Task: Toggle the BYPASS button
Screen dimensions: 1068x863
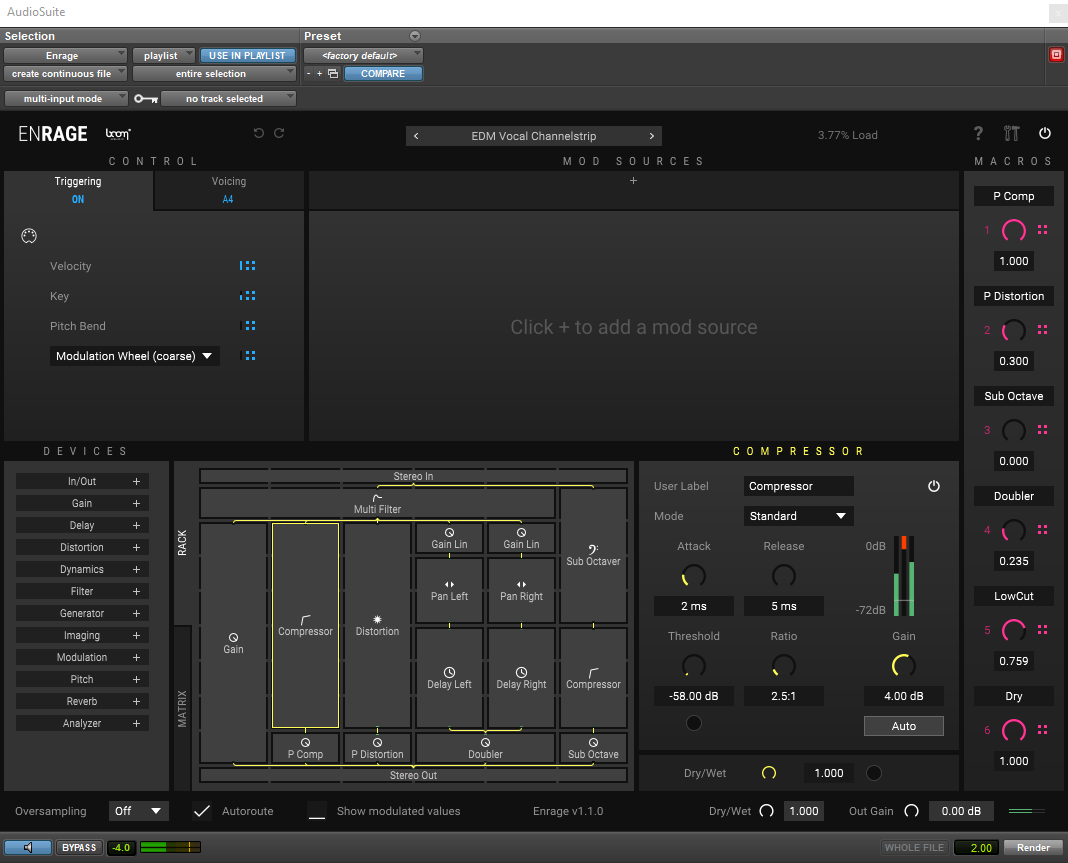Action: tap(79, 847)
